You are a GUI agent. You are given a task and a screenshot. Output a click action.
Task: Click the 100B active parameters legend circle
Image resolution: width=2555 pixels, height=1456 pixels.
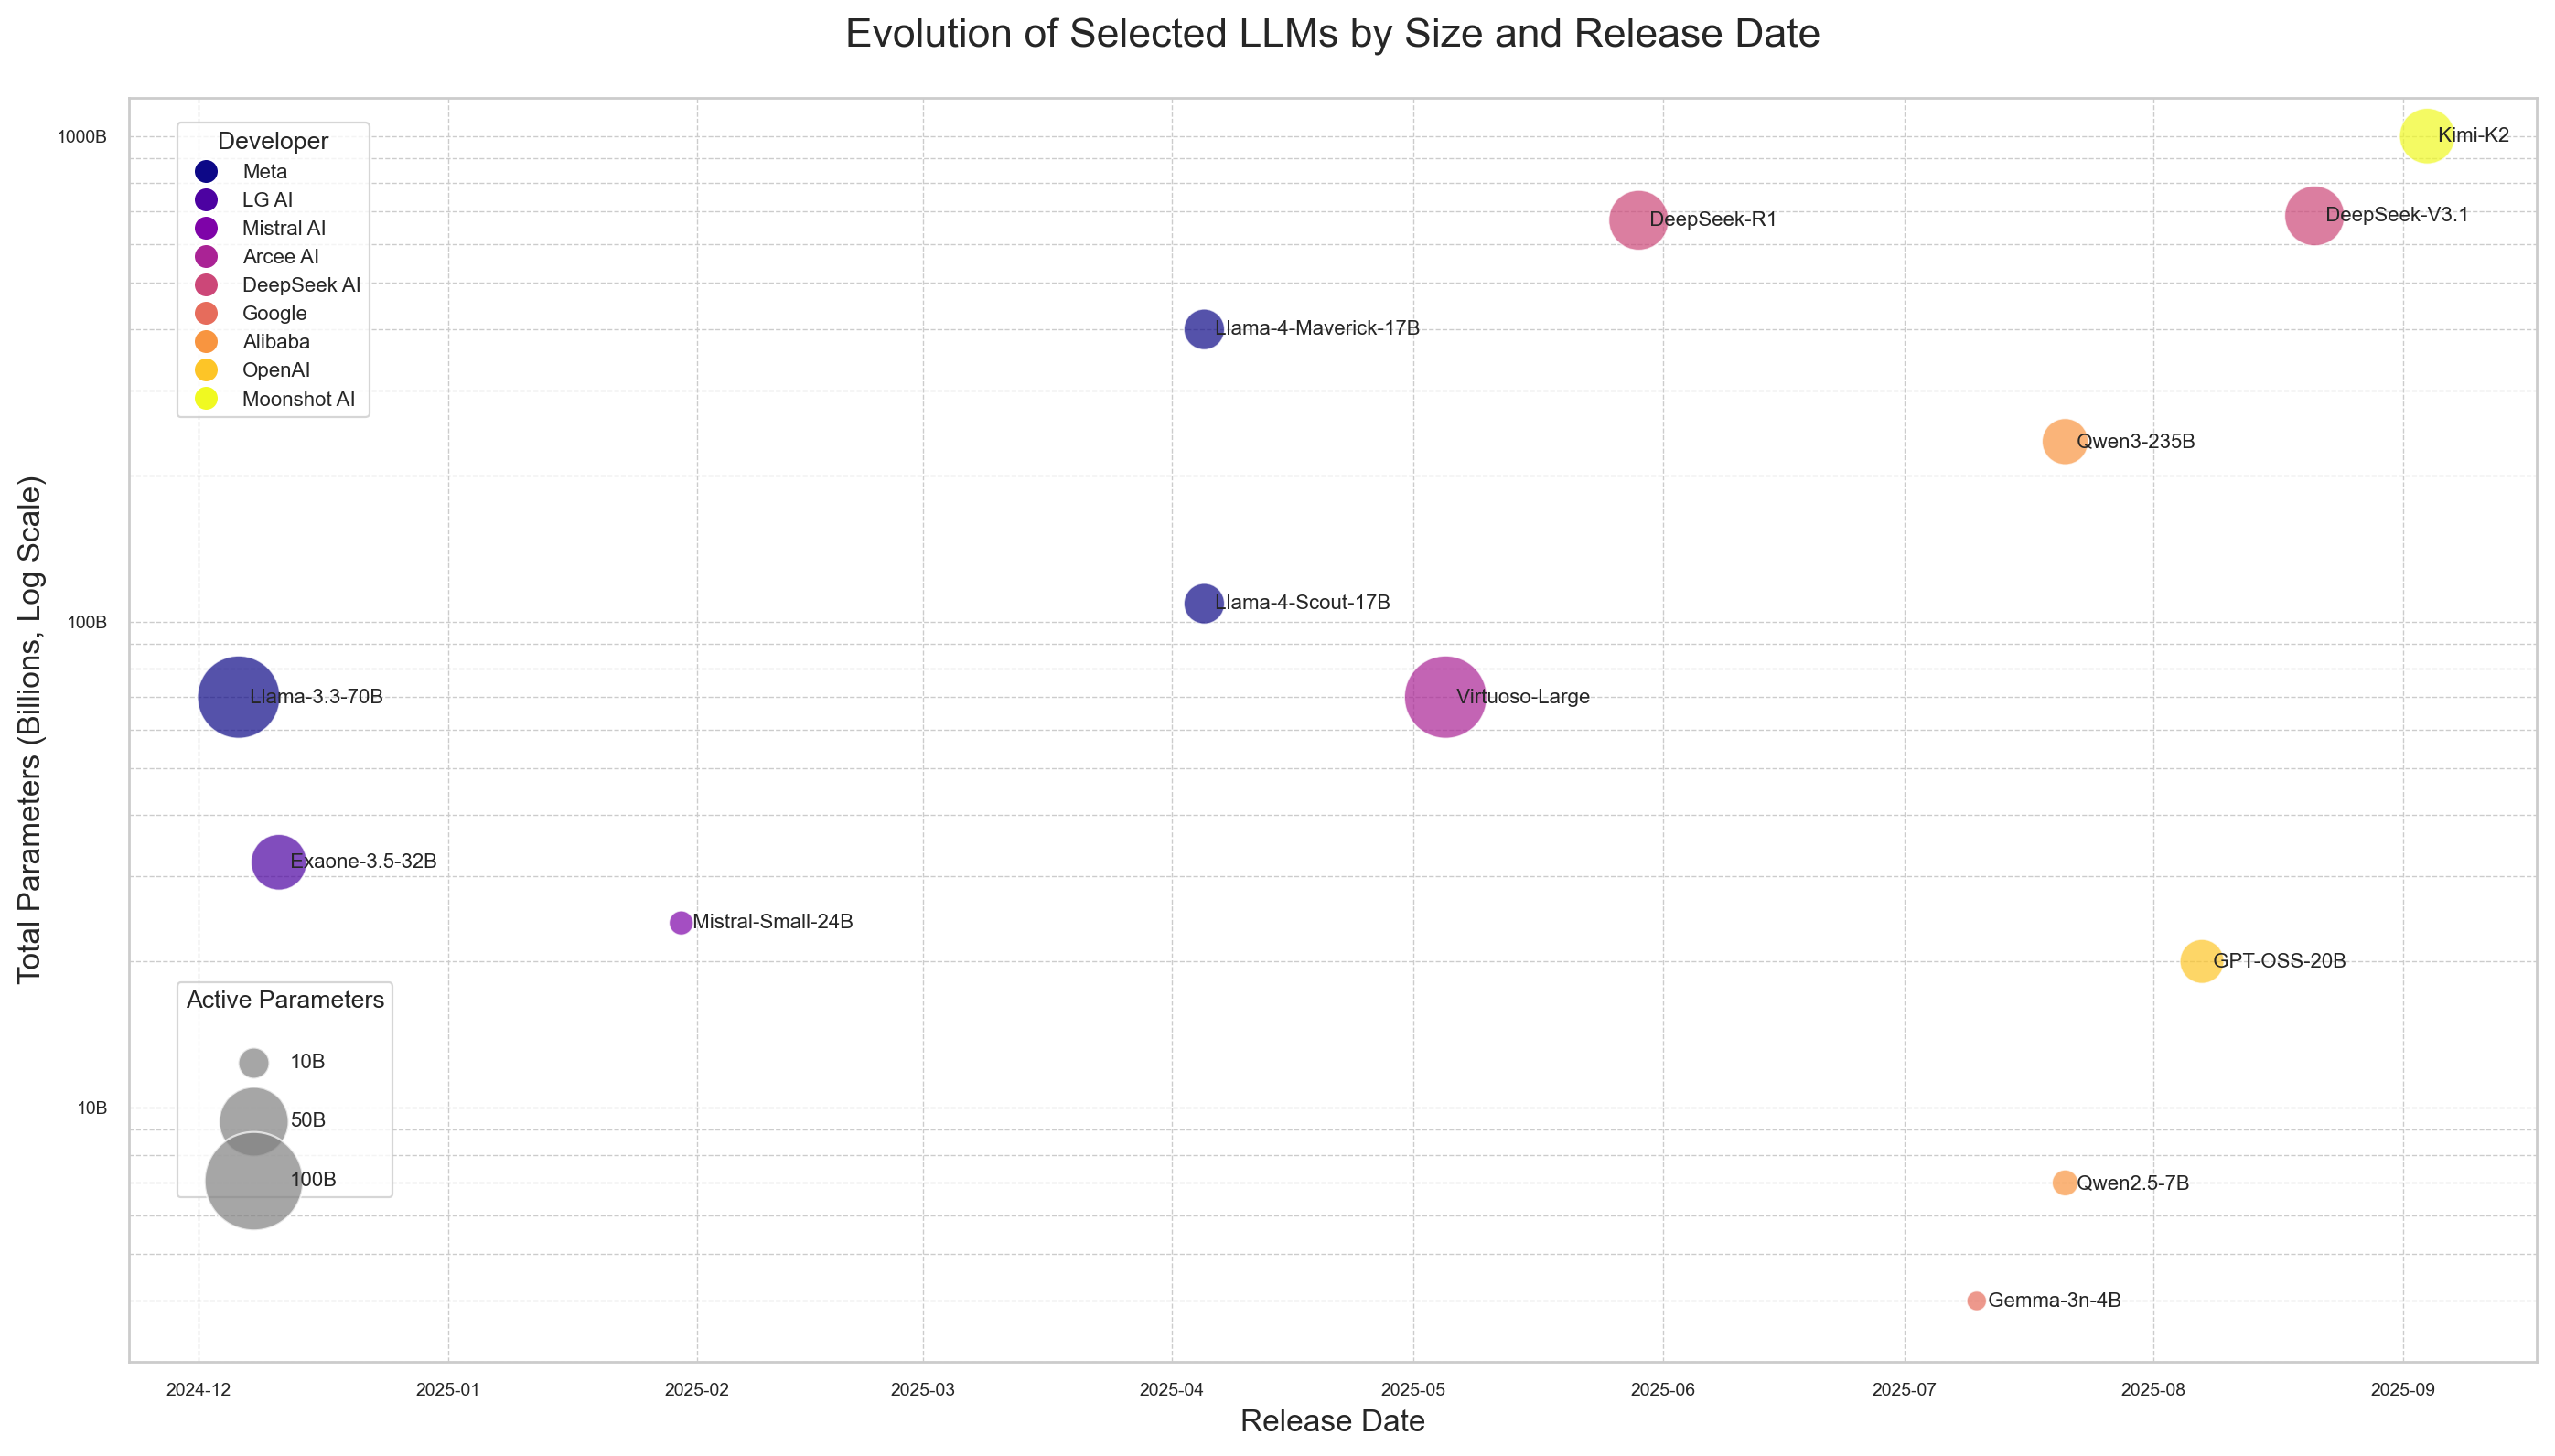point(254,1180)
